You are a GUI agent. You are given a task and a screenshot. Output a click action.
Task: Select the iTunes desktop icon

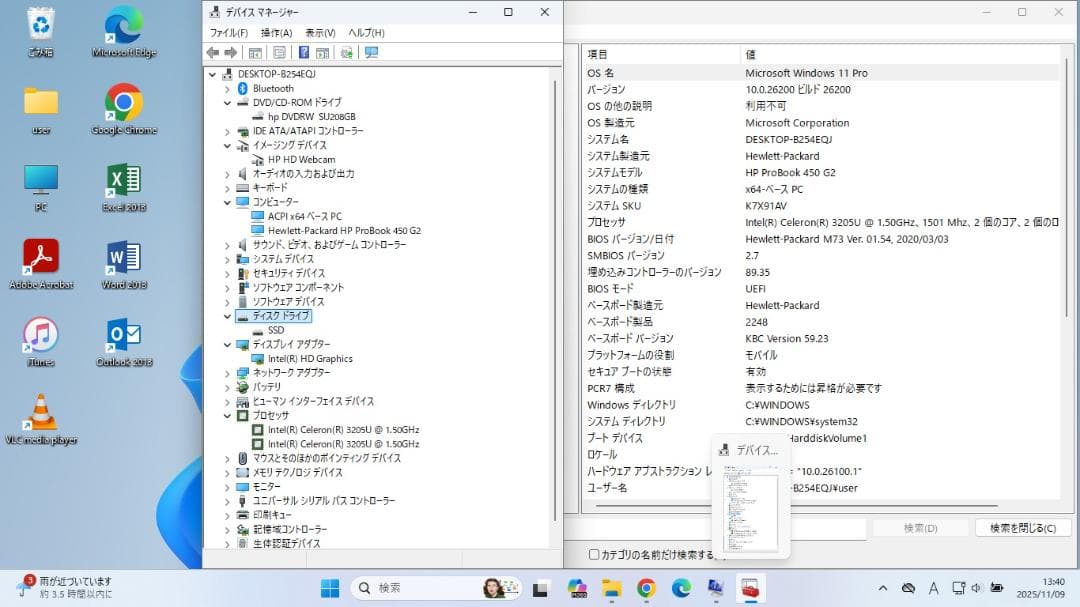(41, 342)
